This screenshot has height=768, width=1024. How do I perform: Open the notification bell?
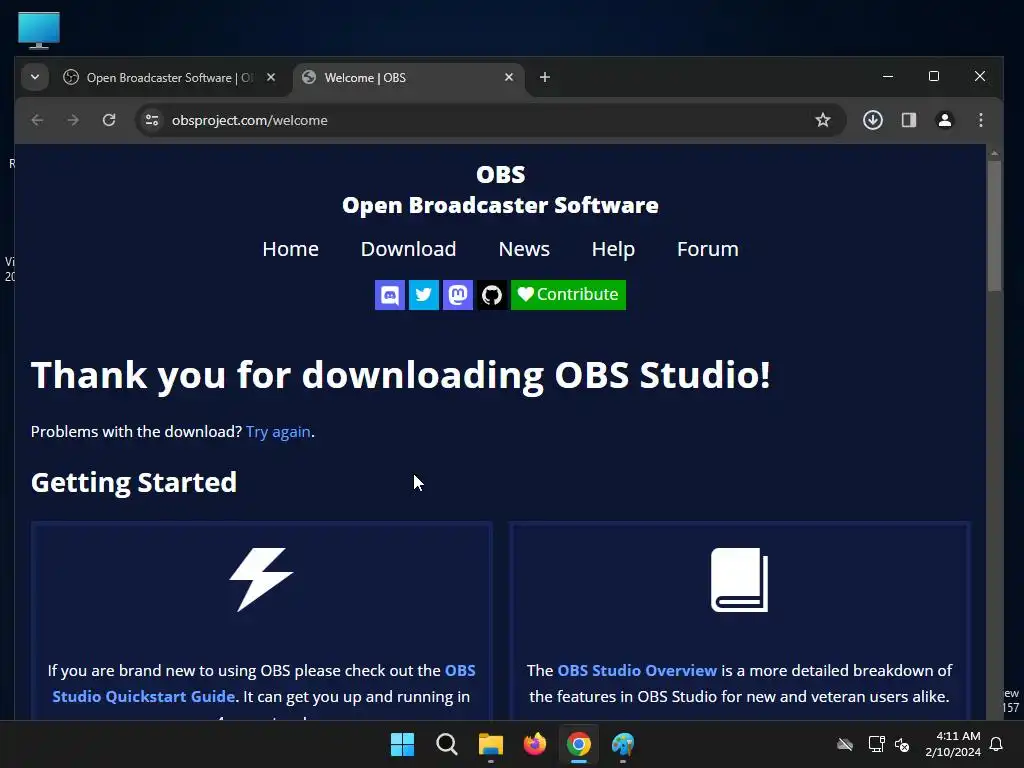click(x=997, y=744)
